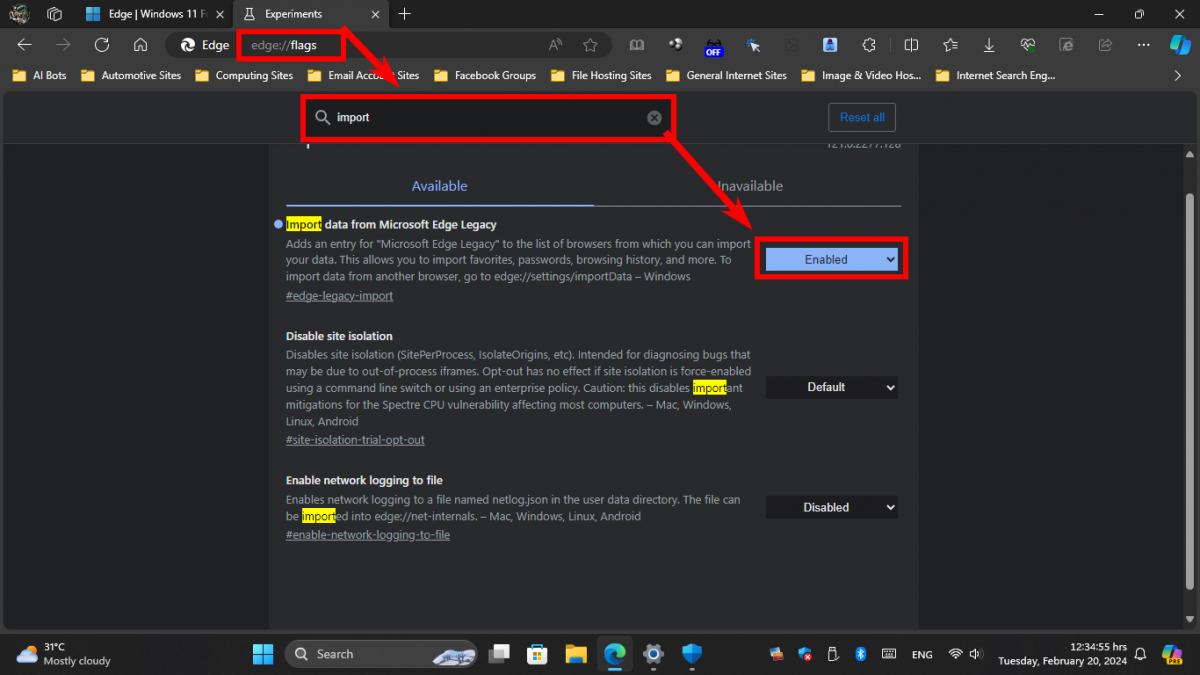Open the Copilot sidebar icon
The image size is (1200, 675).
1180,45
